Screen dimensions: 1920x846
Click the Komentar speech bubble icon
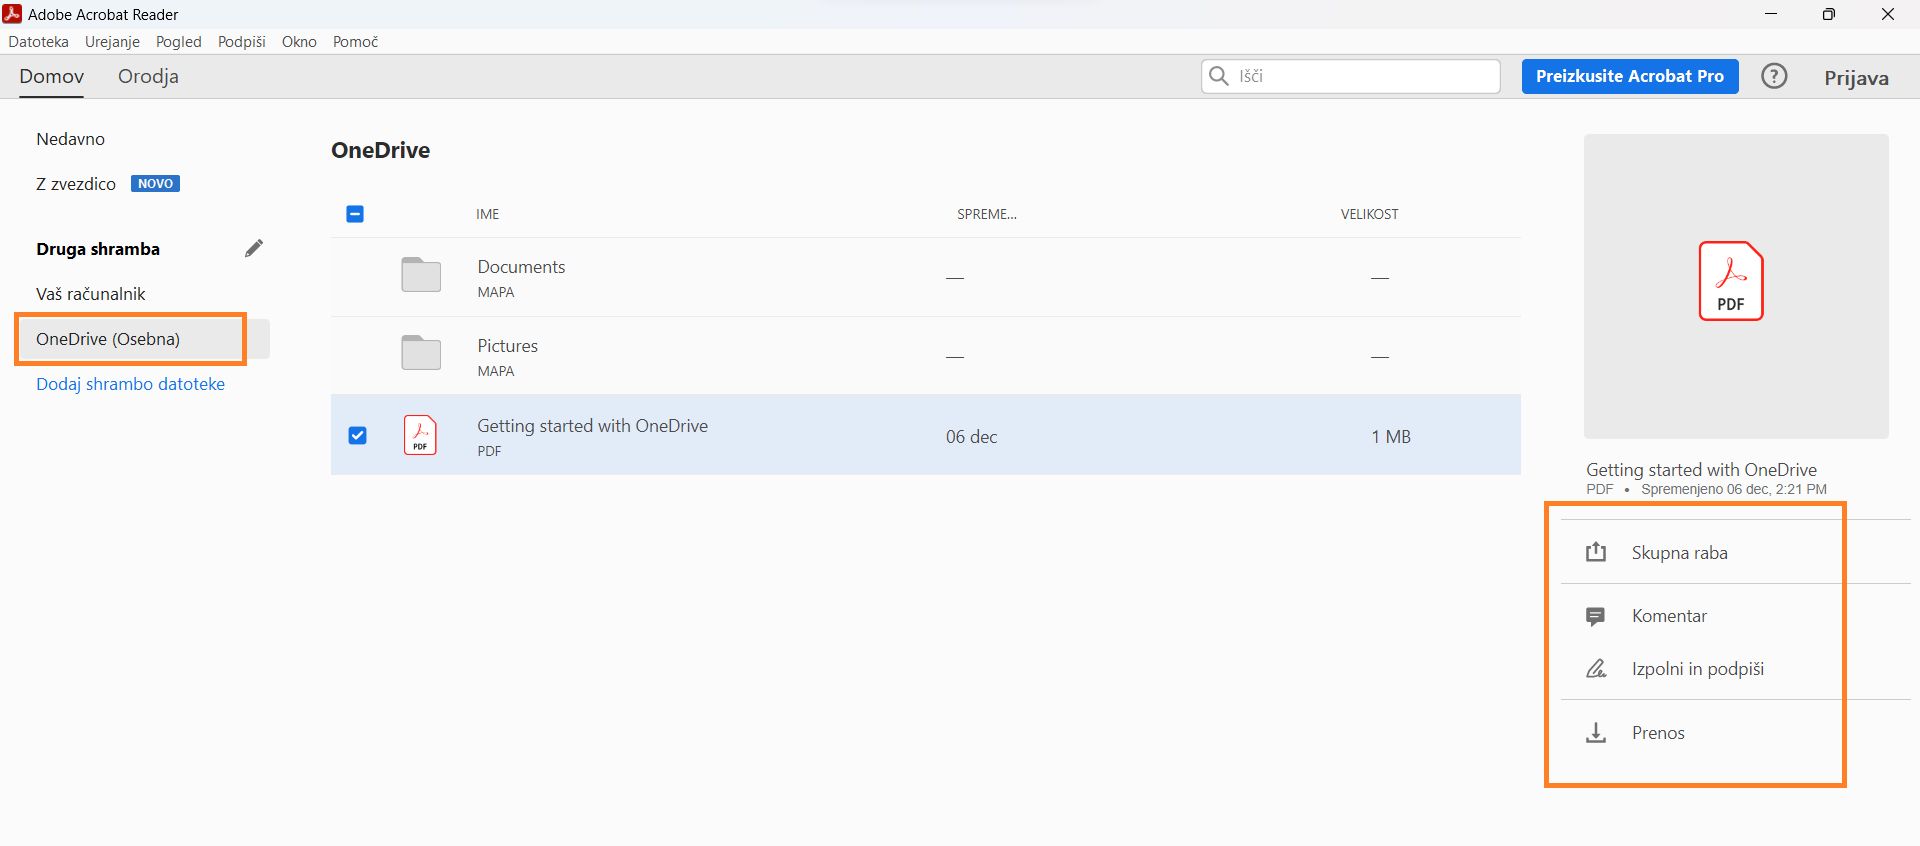coord(1596,617)
